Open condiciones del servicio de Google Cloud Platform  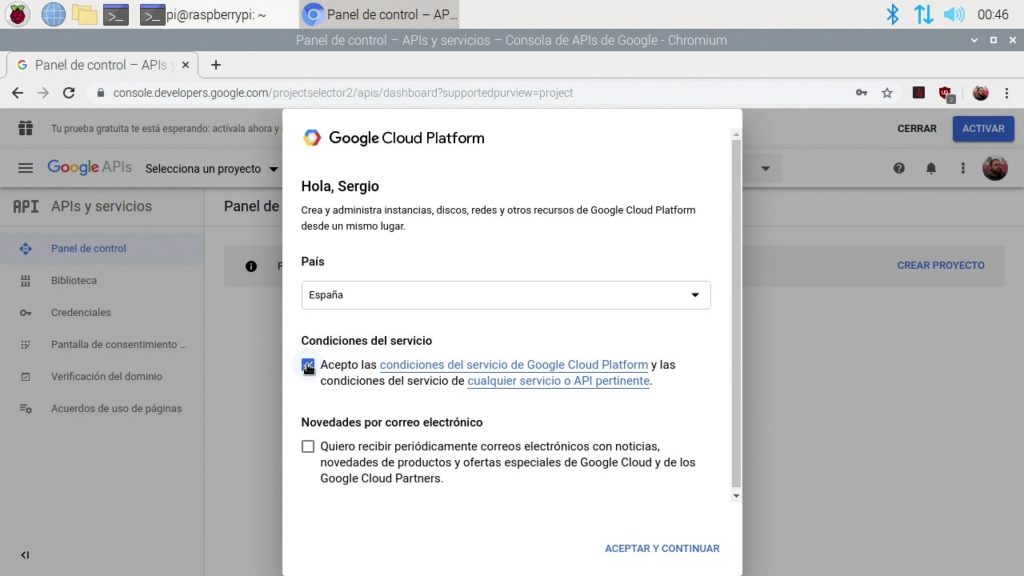pyautogui.click(x=514, y=364)
